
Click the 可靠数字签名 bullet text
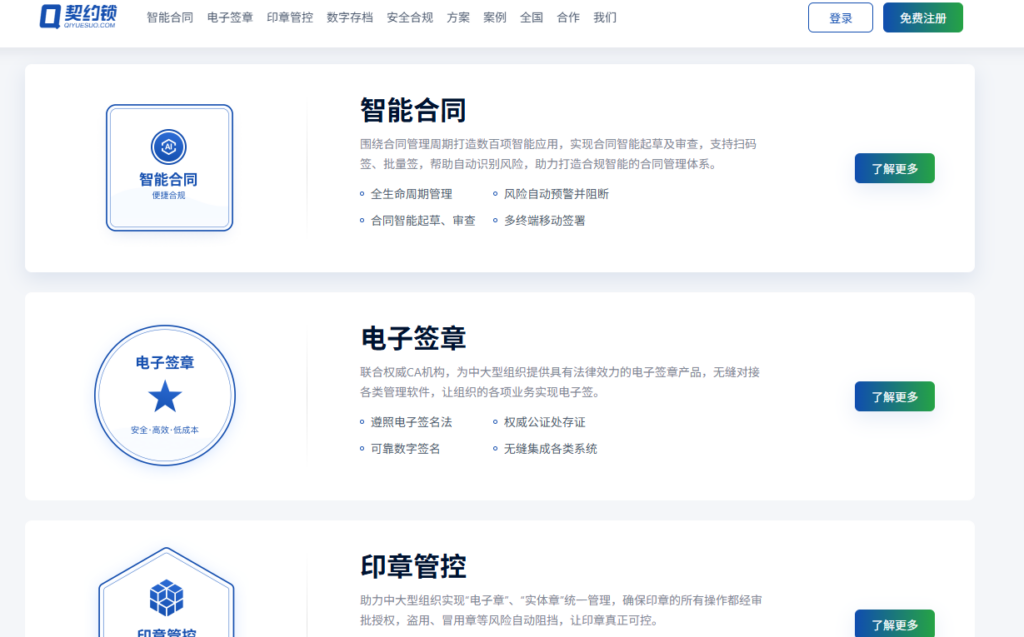coord(406,449)
